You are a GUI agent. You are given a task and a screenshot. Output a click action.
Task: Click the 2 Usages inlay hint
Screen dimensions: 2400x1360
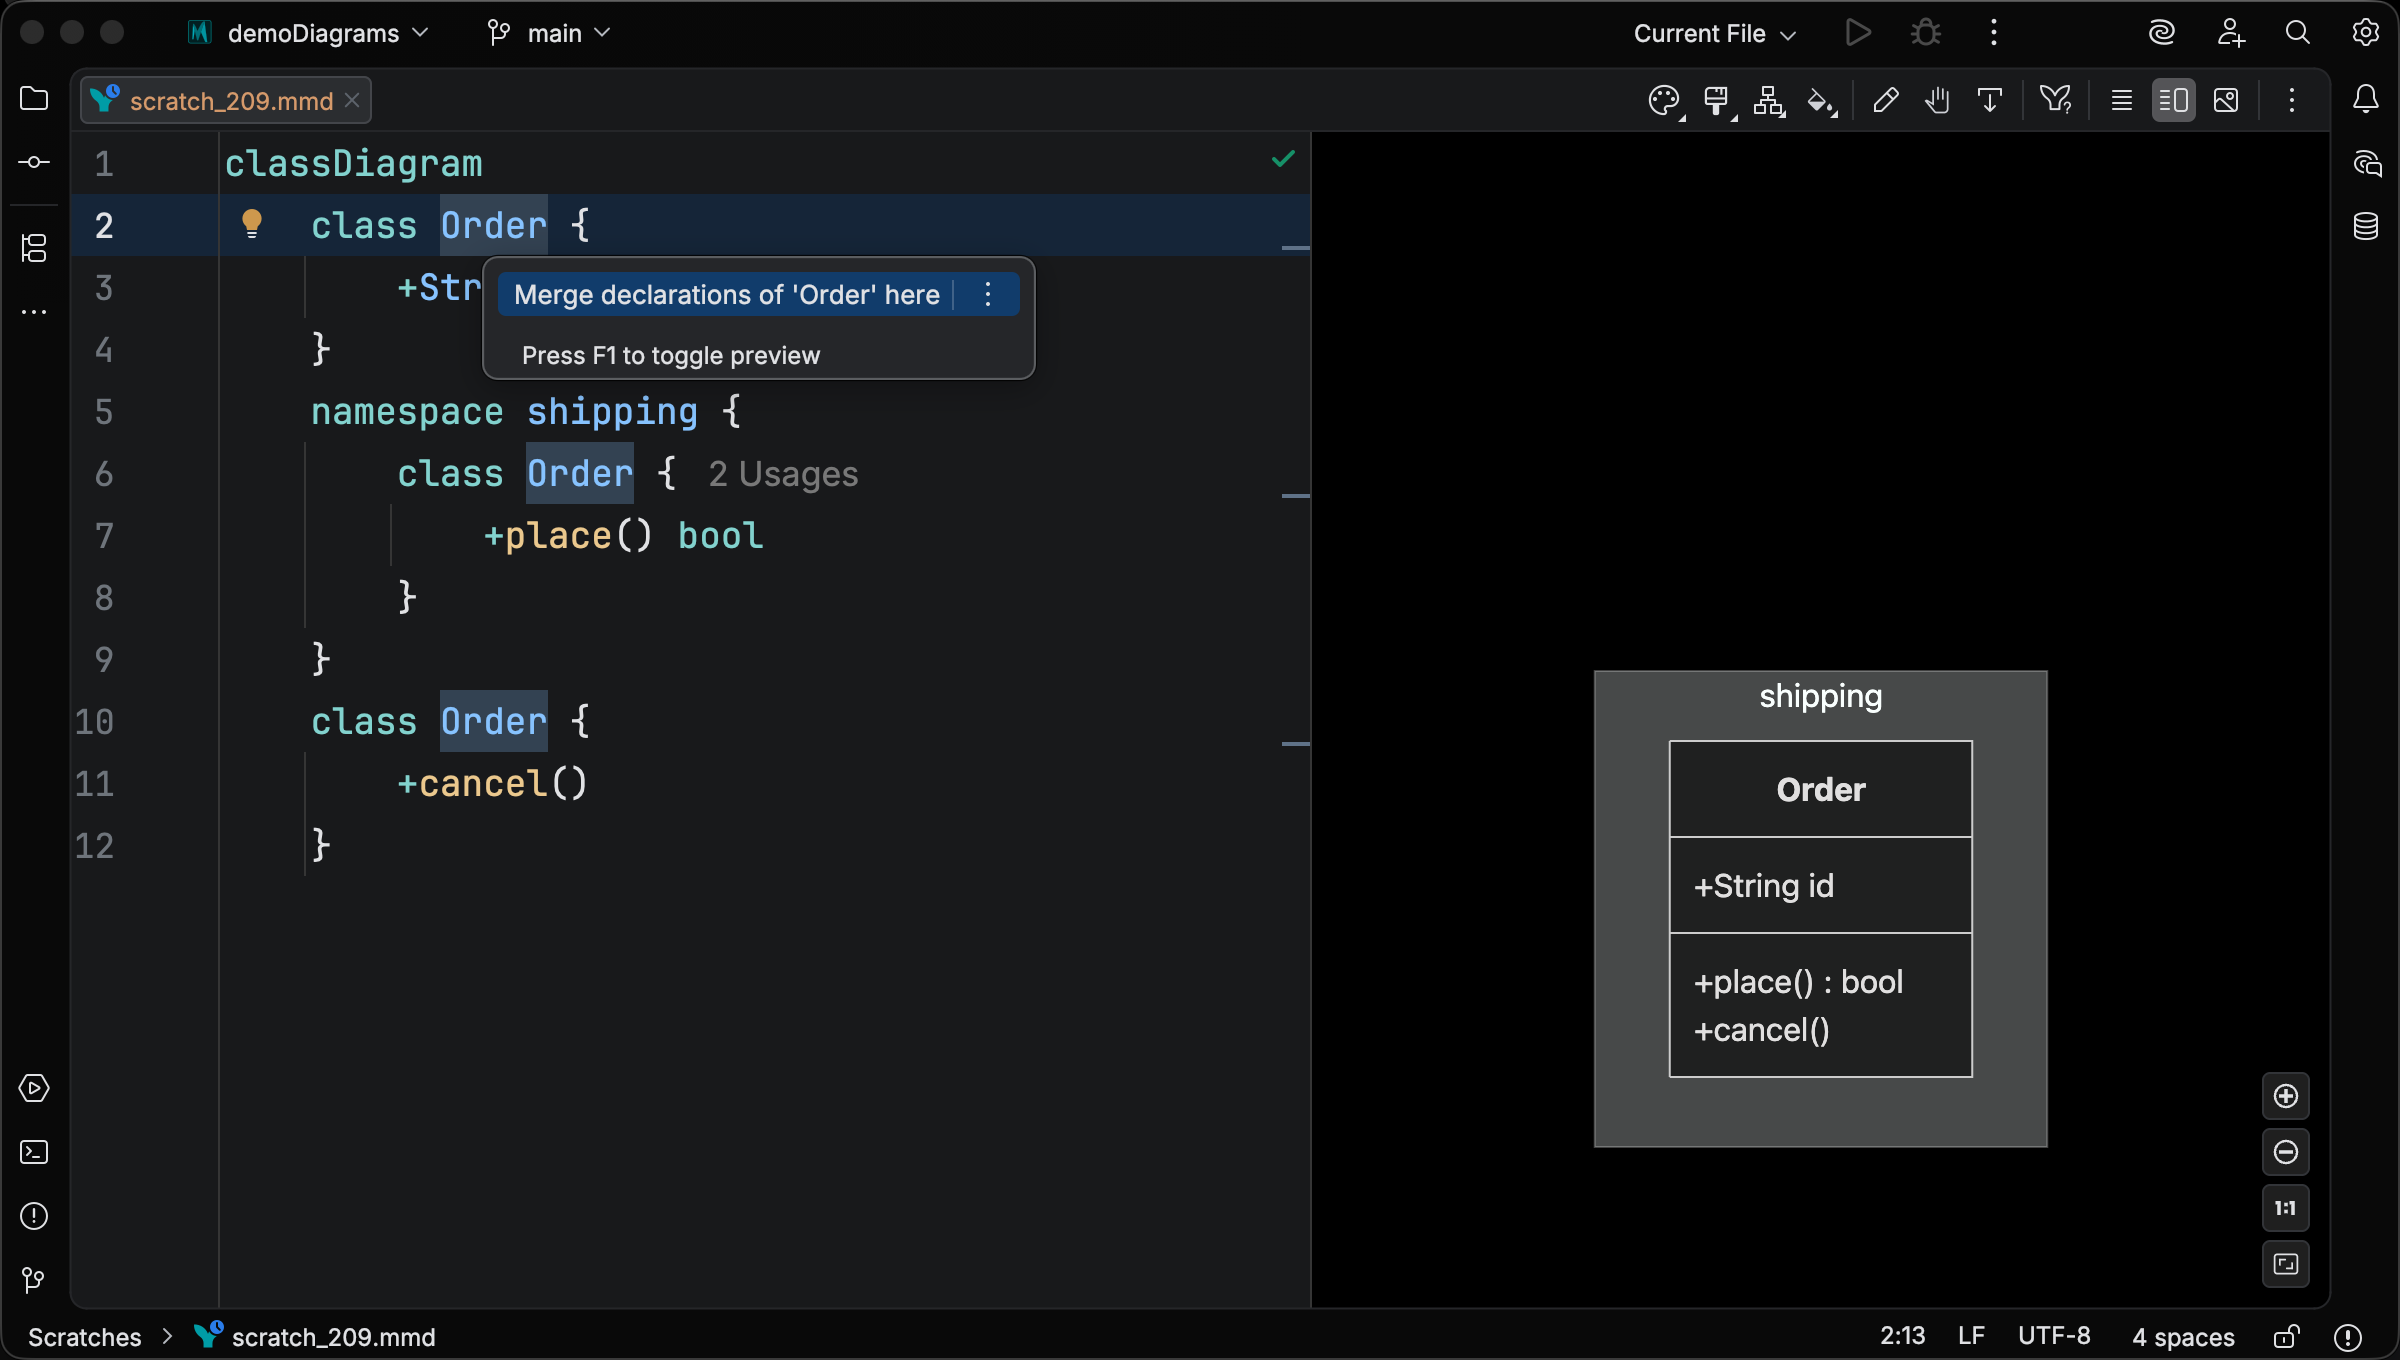[x=783, y=474]
